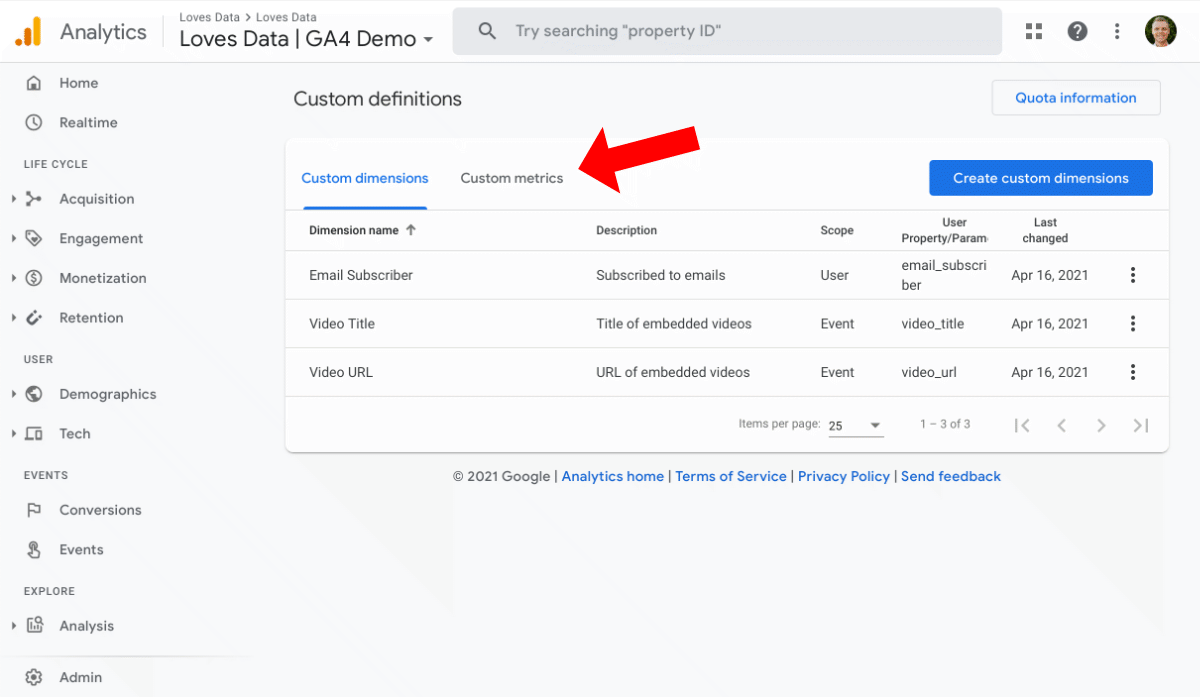Click the Events sidebar icon
The width and height of the screenshot is (1200, 697).
33,549
